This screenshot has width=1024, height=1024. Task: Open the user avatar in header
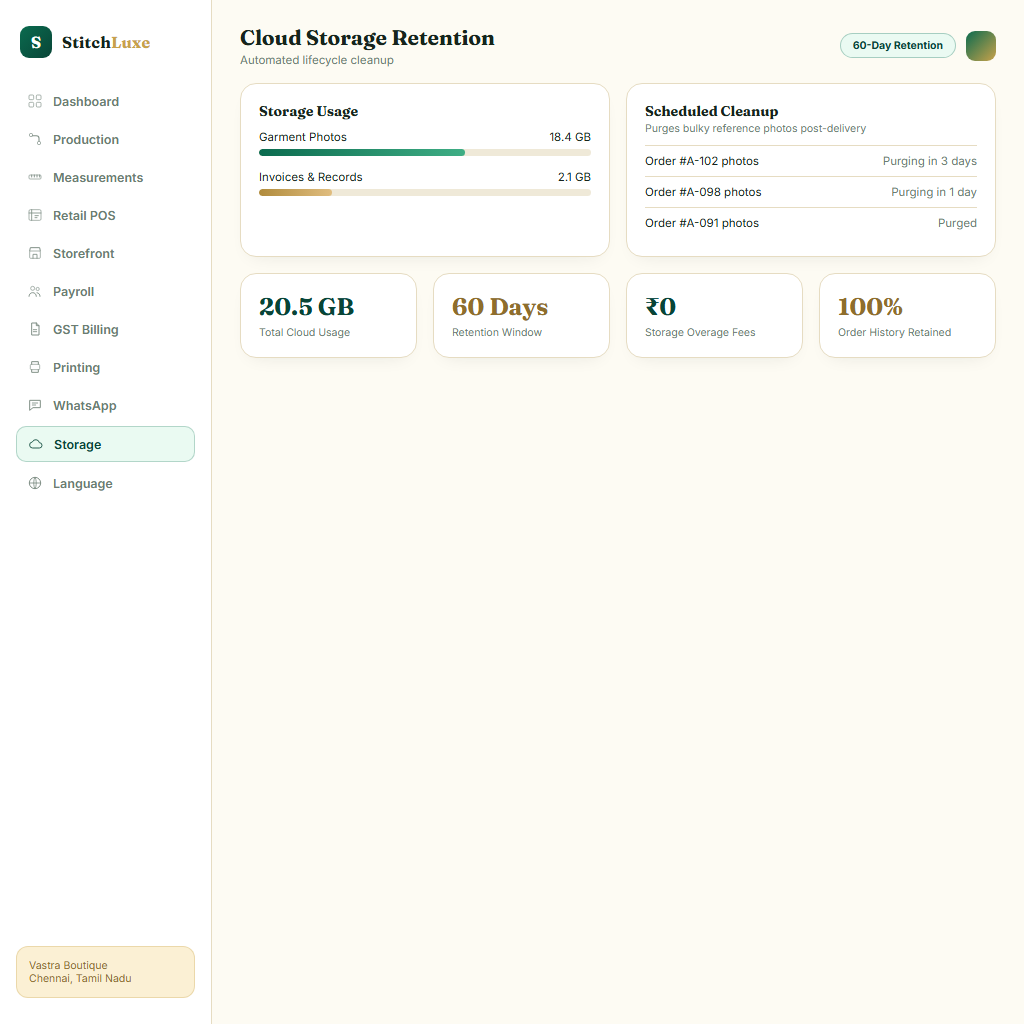[x=980, y=46]
